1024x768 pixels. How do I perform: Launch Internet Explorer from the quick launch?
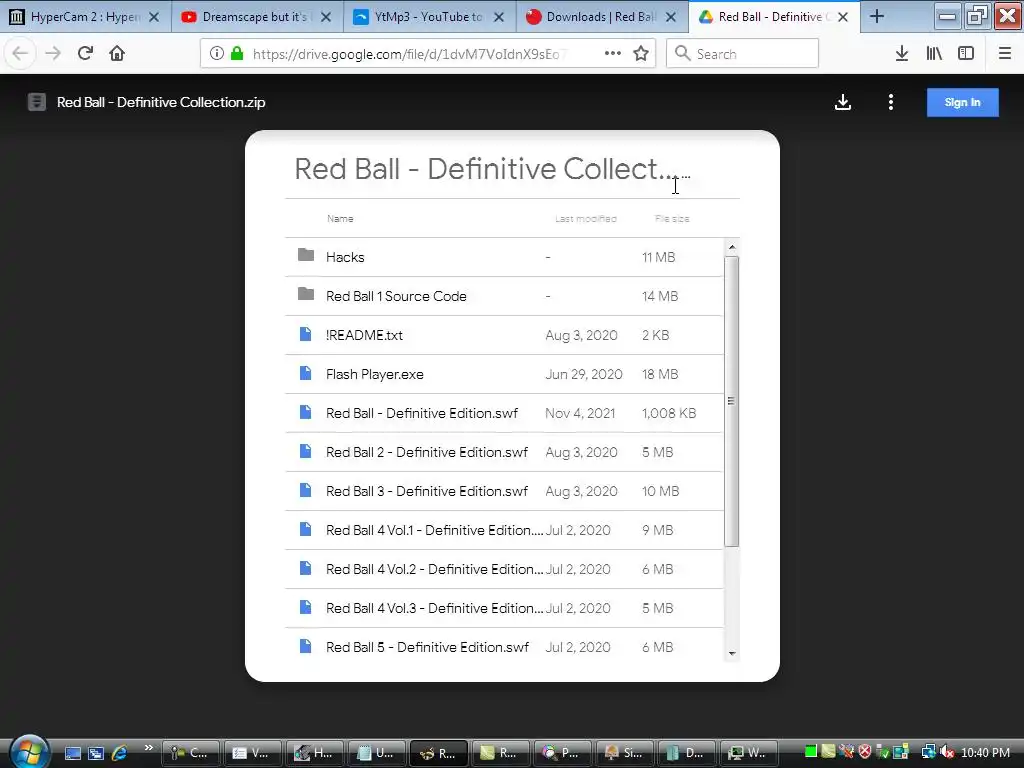coord(120,753)
